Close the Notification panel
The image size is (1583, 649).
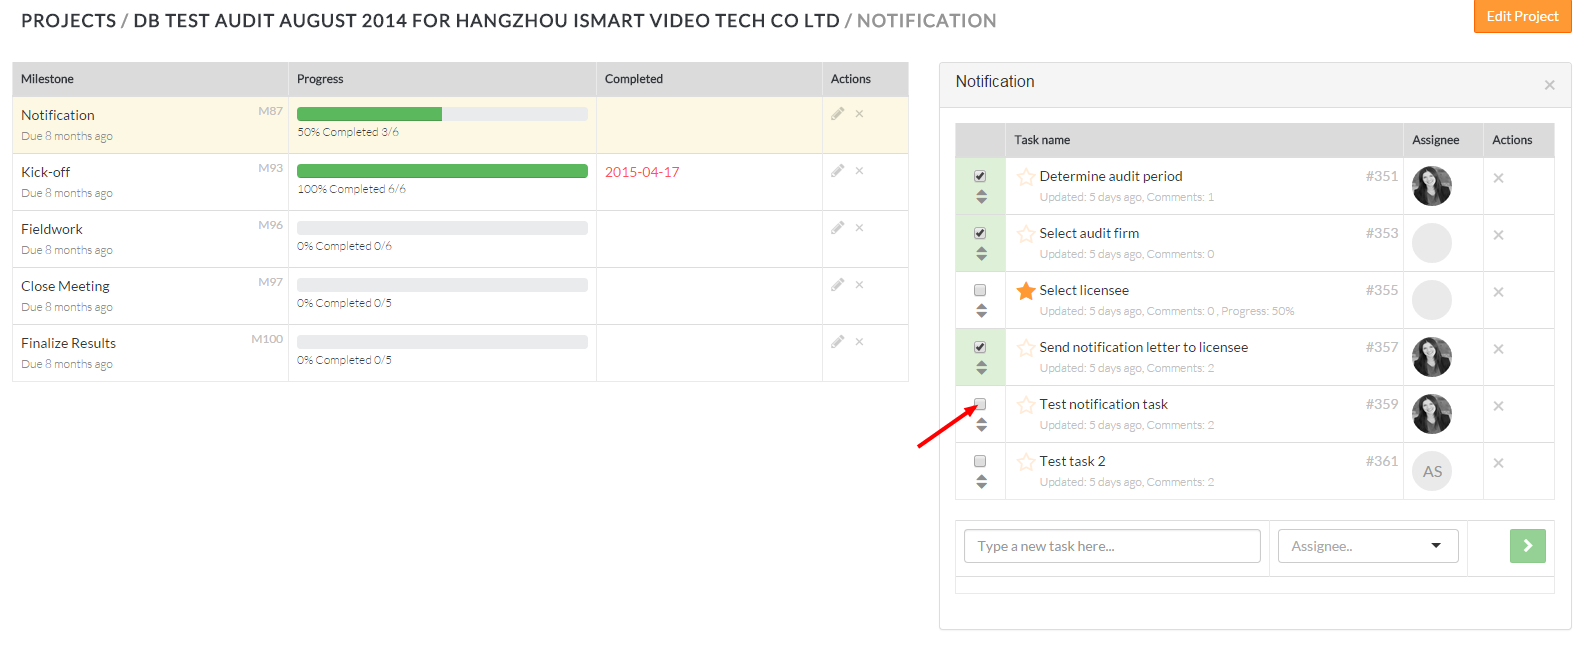click(x=1549, y=85)
